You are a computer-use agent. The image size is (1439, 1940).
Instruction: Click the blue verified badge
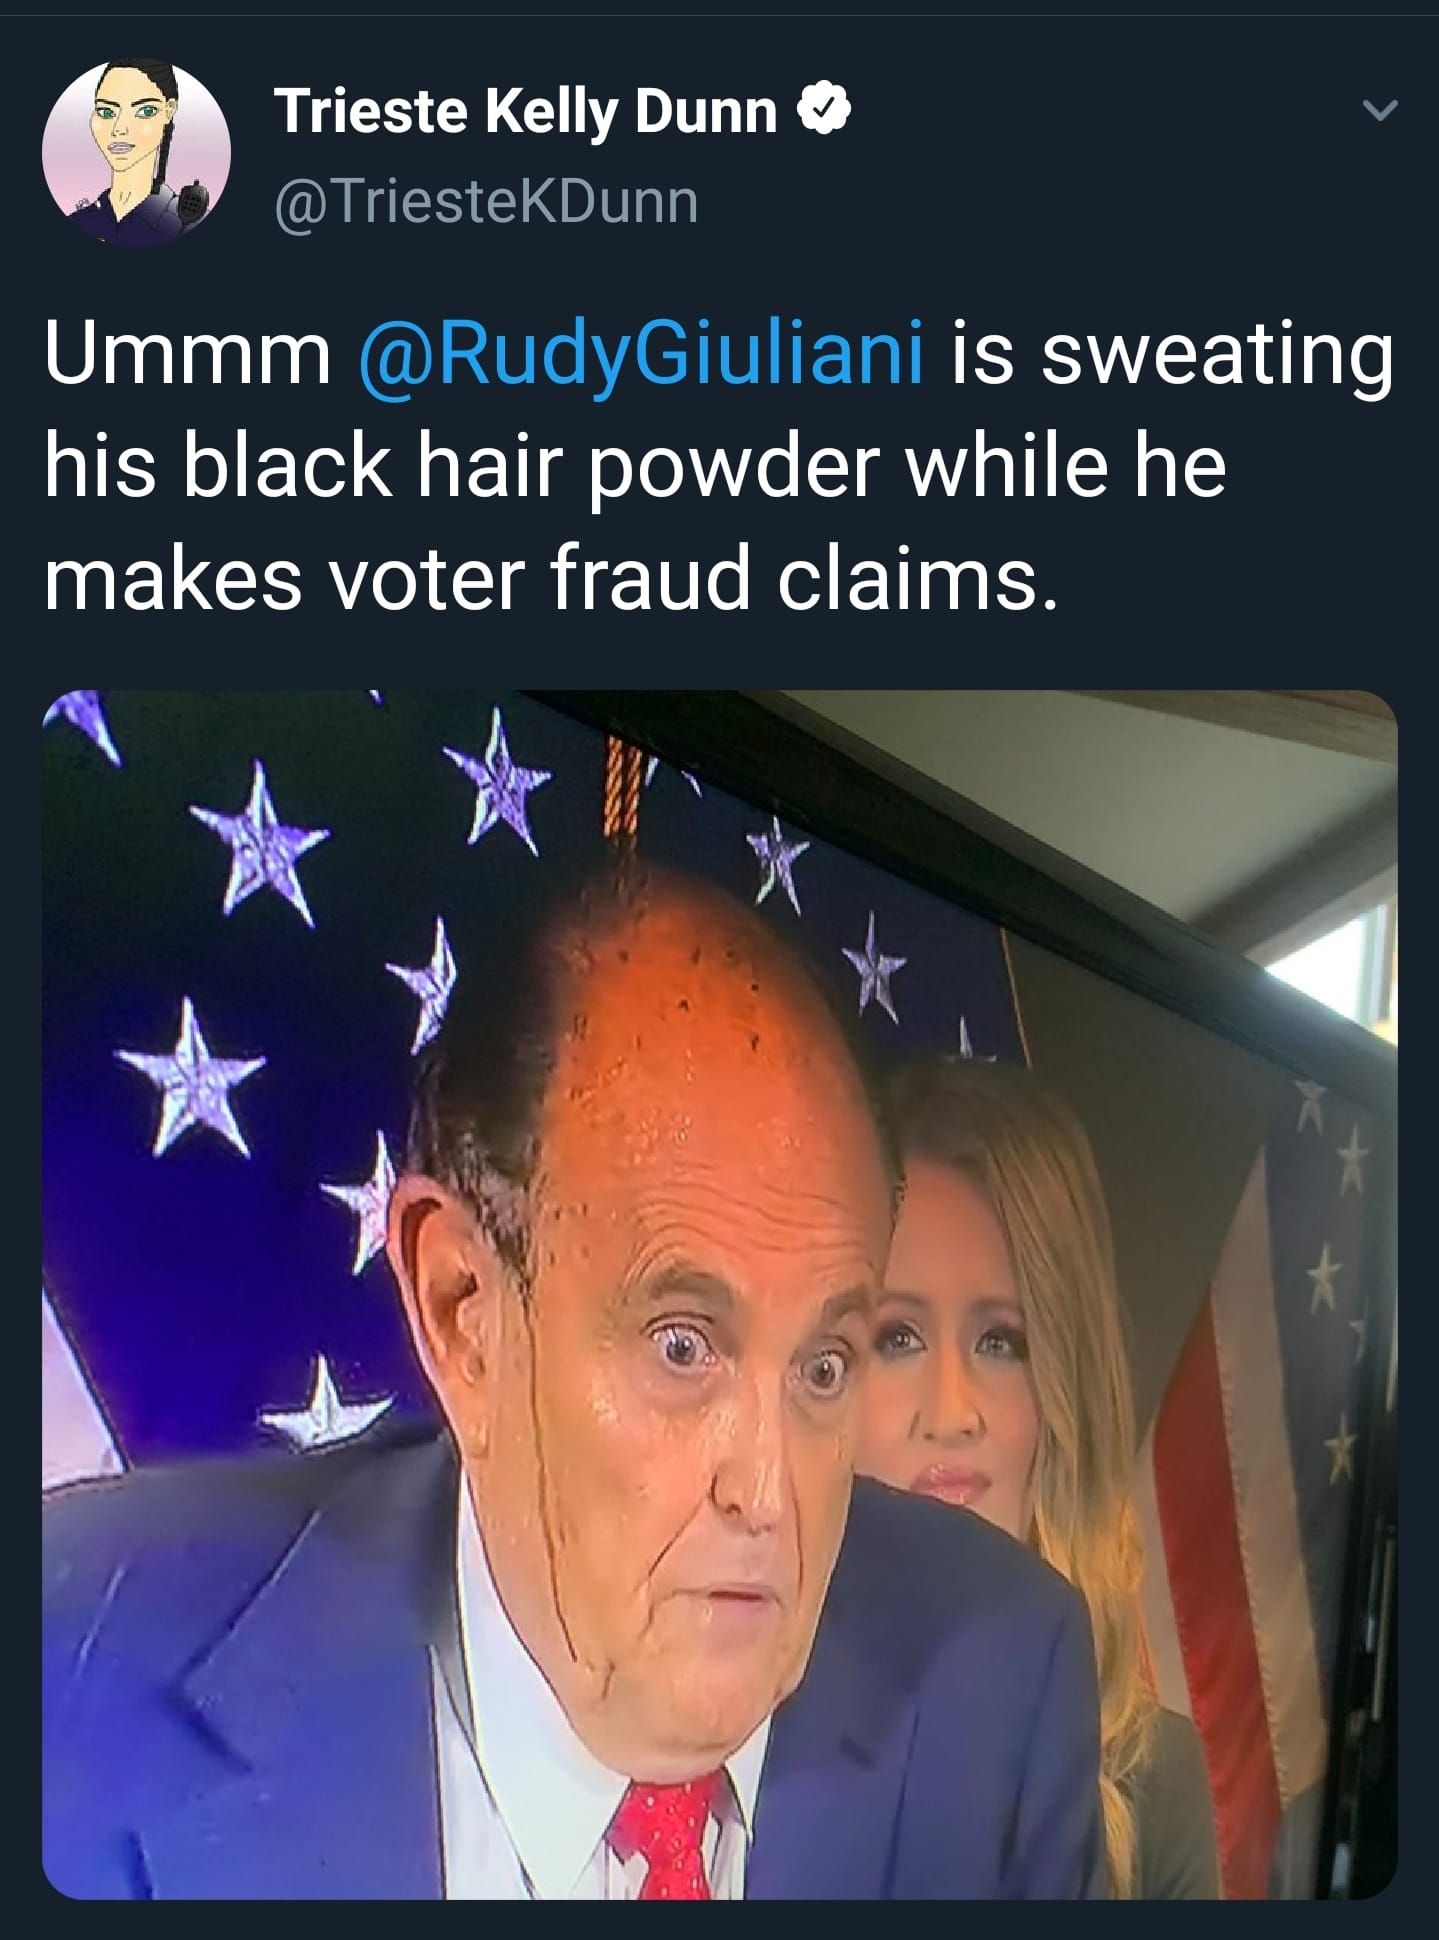tap(828, 111)
